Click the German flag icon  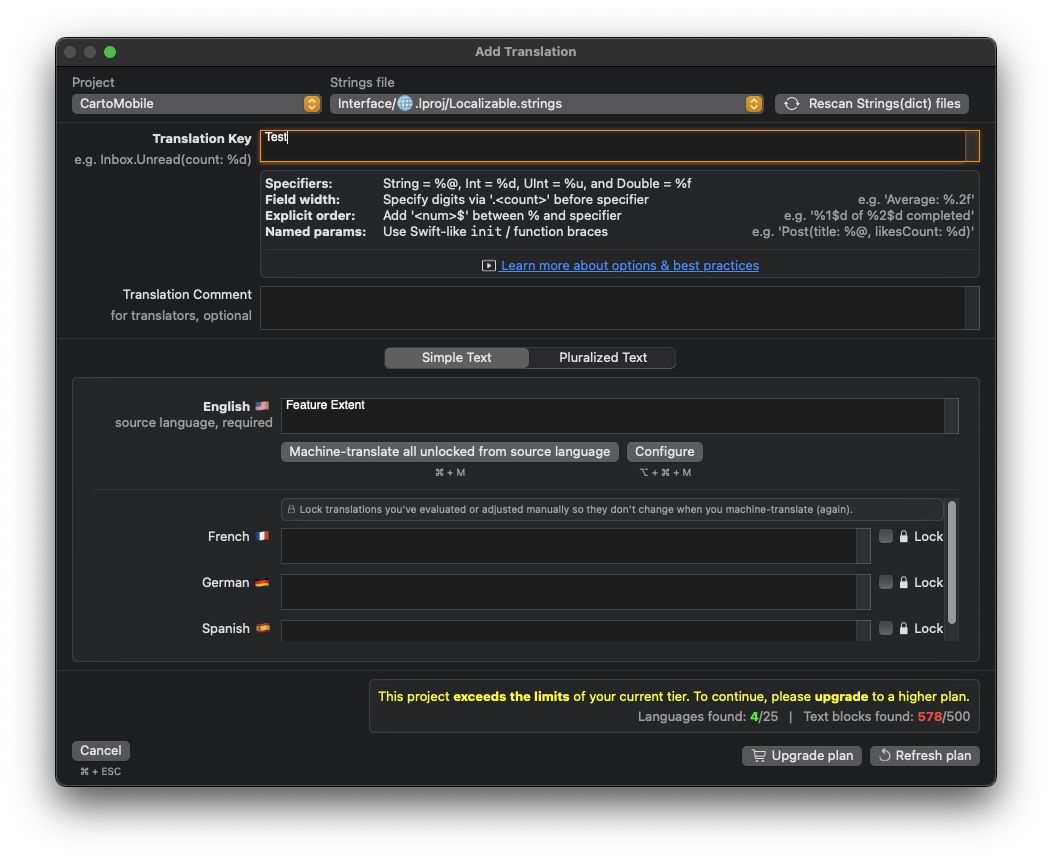[262, 582]
